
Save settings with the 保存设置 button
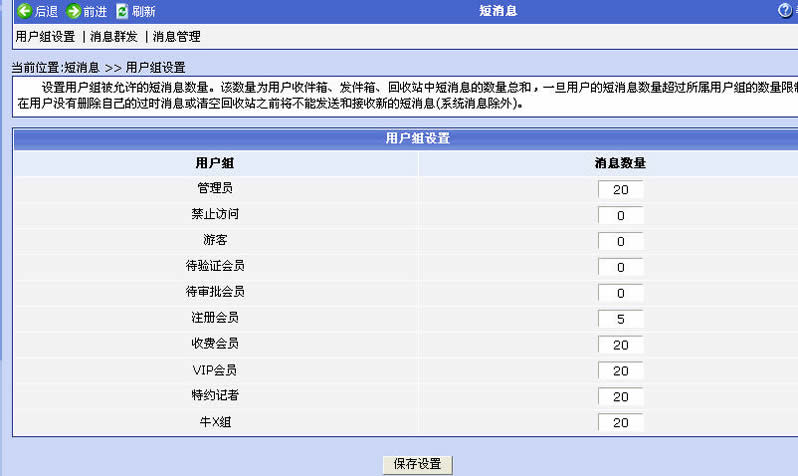pyautogui.click(x=417, y=464)
